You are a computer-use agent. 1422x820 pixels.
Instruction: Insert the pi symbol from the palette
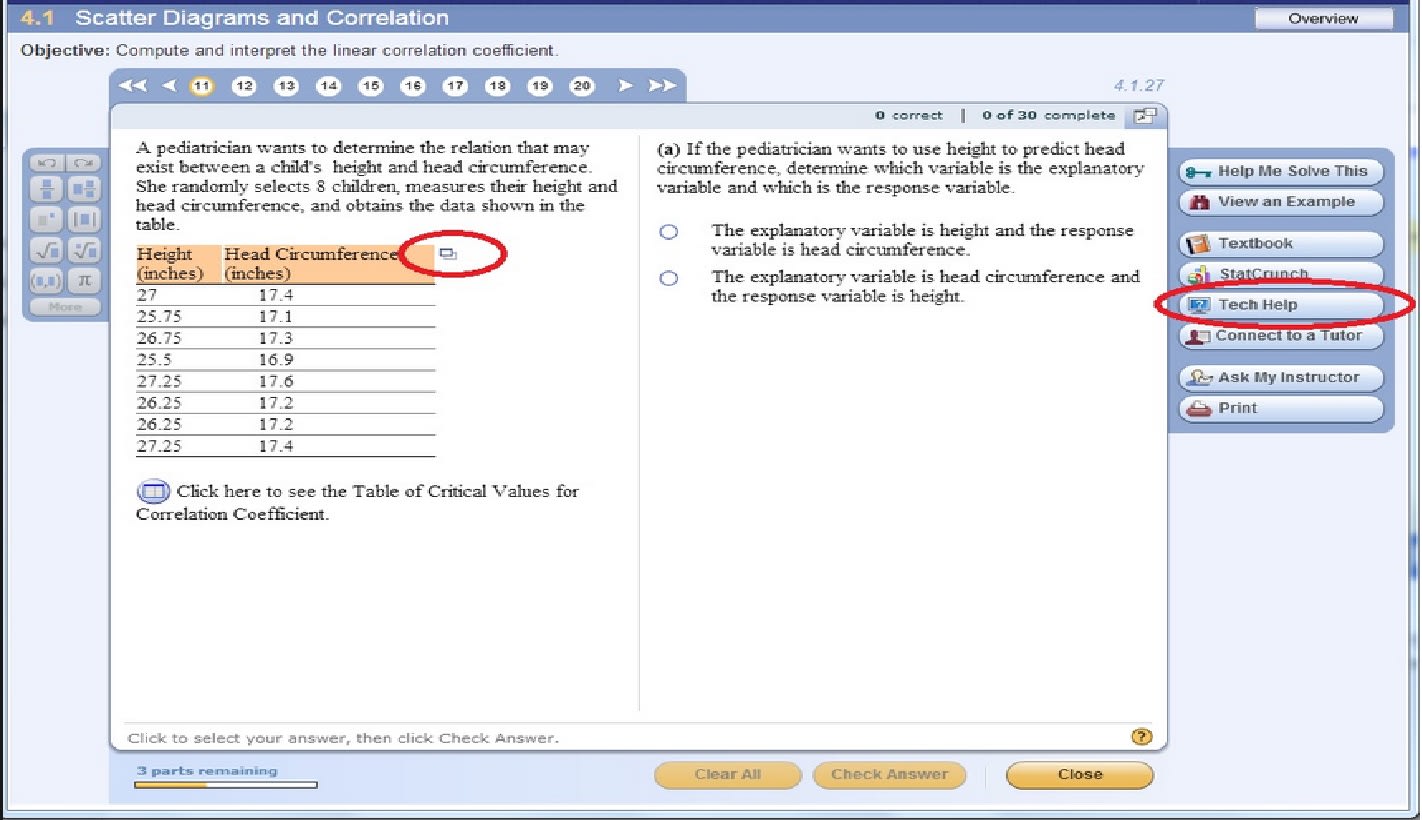click(x=84, y=280)
